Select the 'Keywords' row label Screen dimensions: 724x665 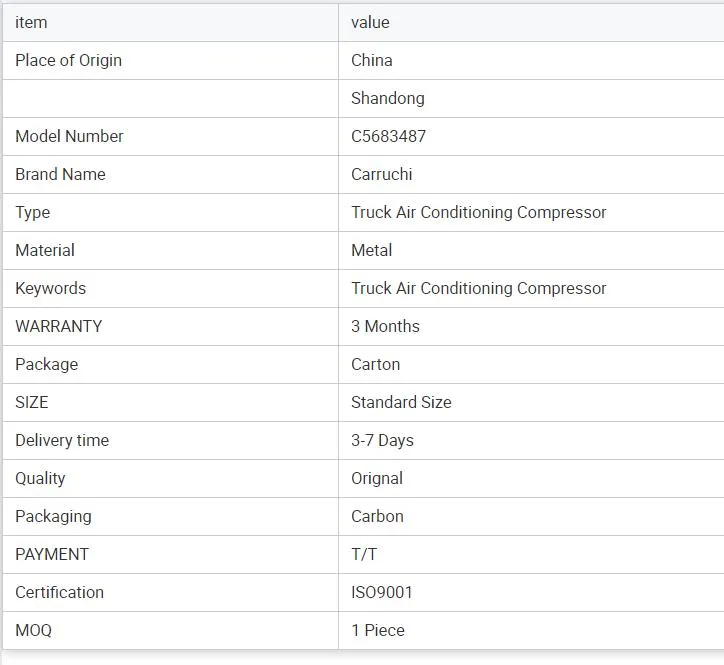[50, 288]
